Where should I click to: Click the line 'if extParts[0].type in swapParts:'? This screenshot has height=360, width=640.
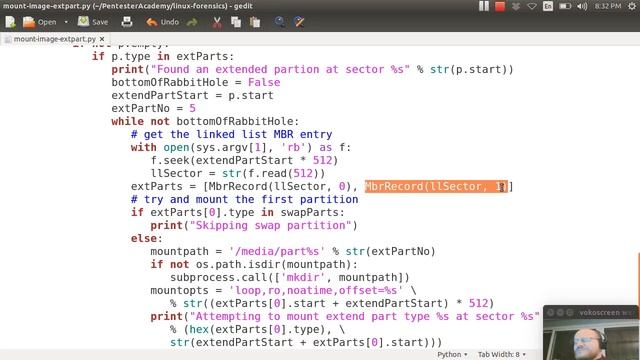point(238,213)
